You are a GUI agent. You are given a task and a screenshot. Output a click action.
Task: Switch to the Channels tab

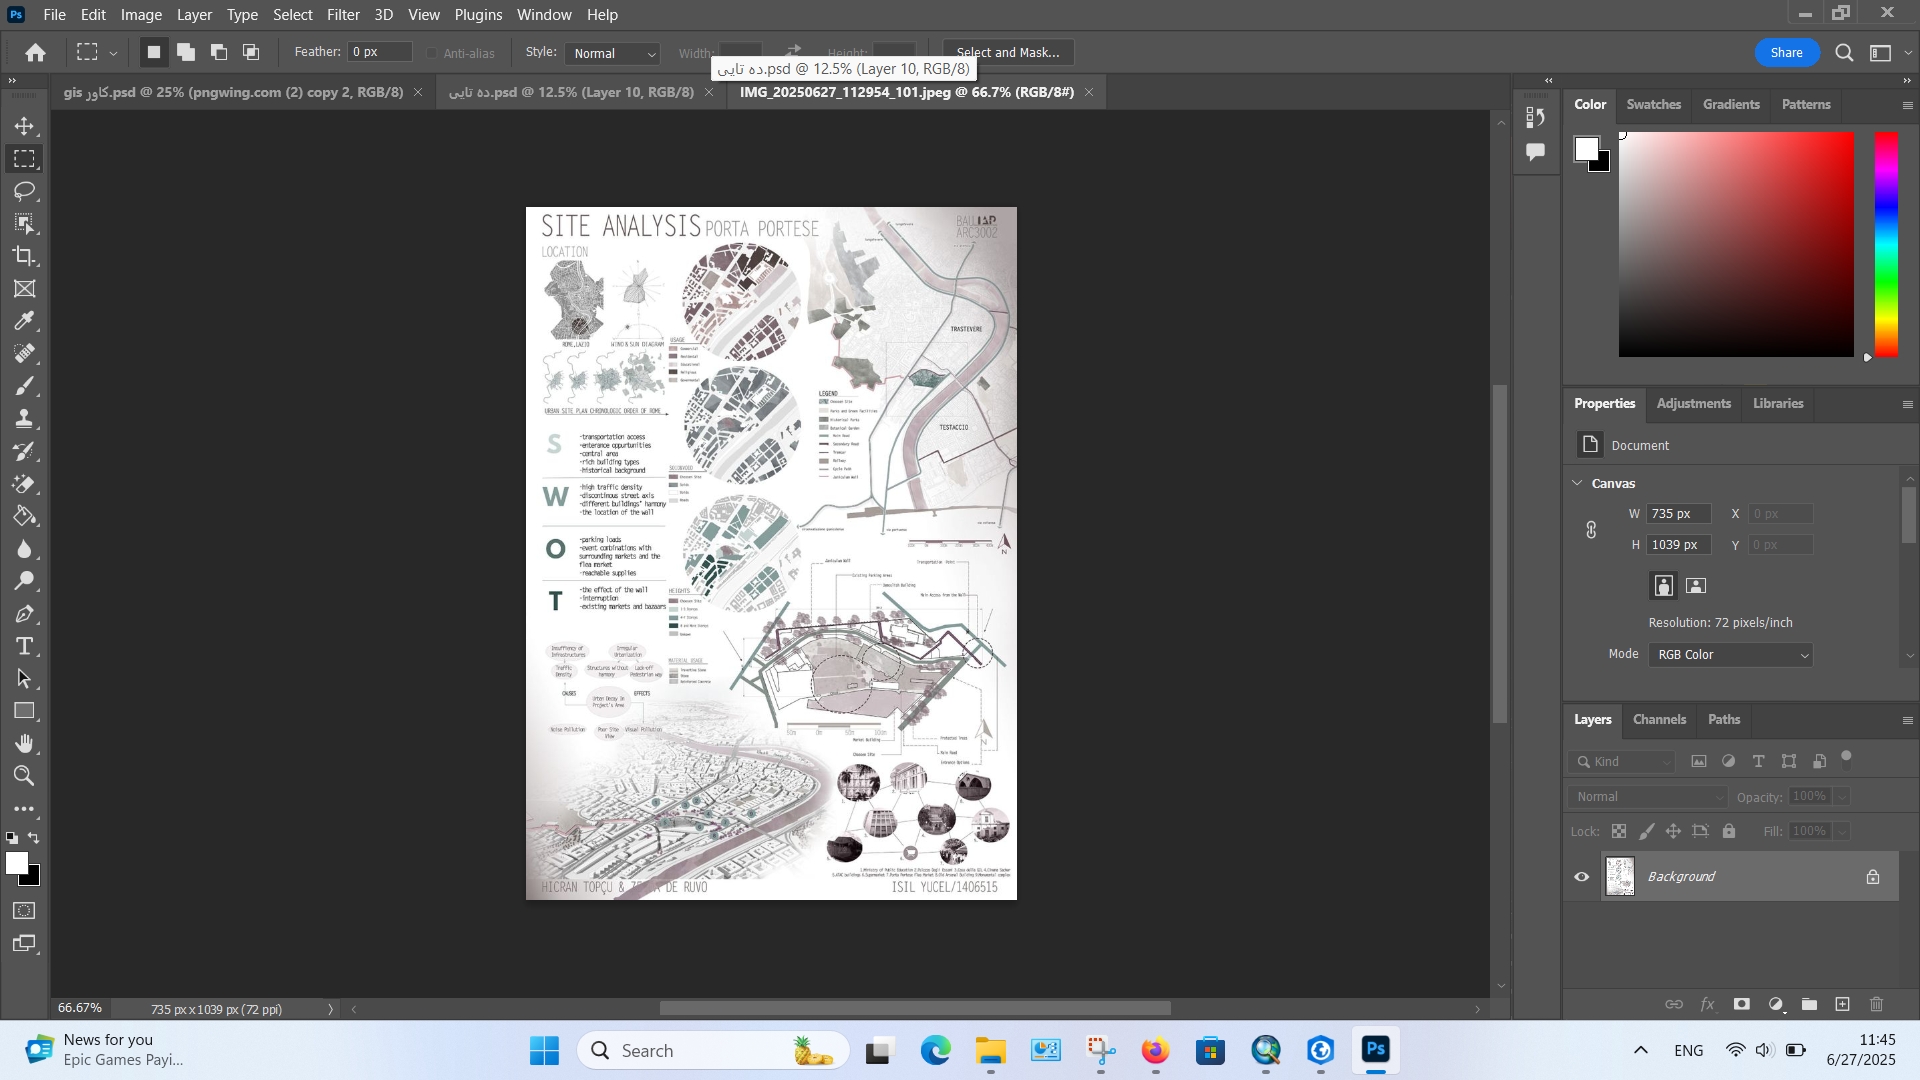tap(1659, 719)
